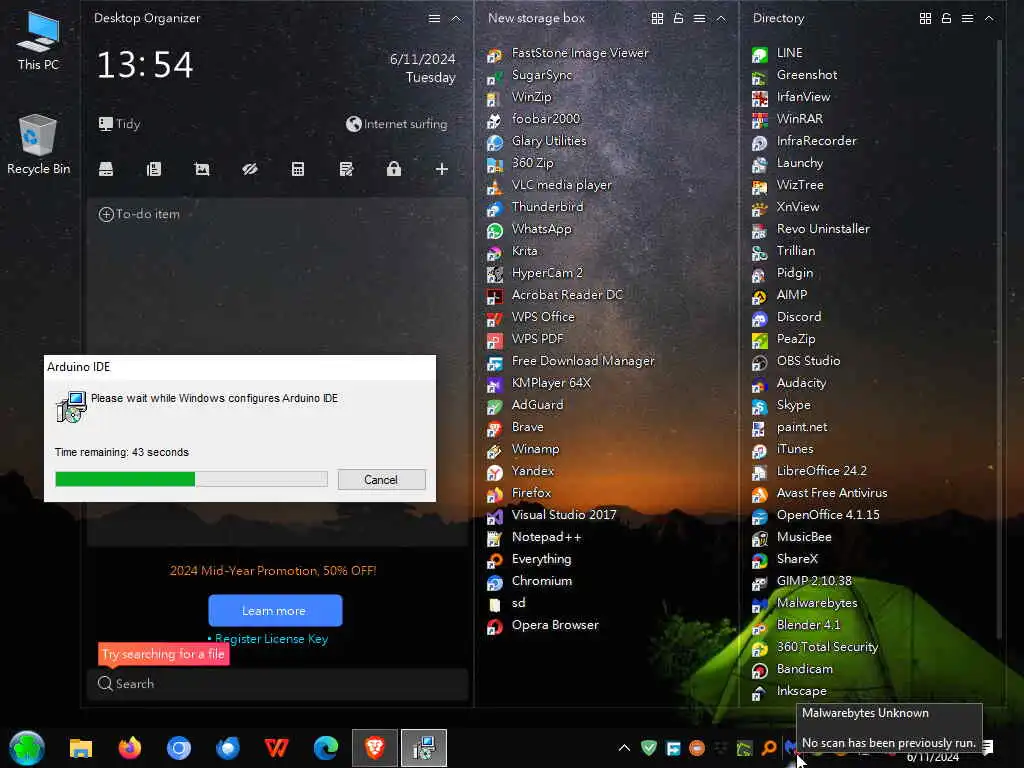Open Krita shortcut

tap(512, 251)
